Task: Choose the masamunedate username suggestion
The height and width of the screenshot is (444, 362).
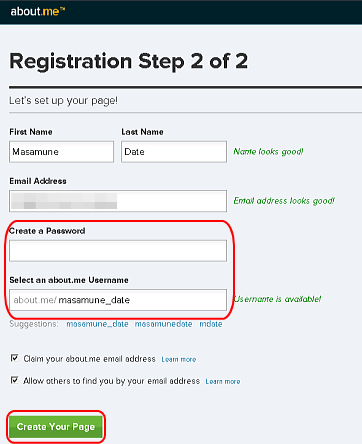Action: [163, 324]
